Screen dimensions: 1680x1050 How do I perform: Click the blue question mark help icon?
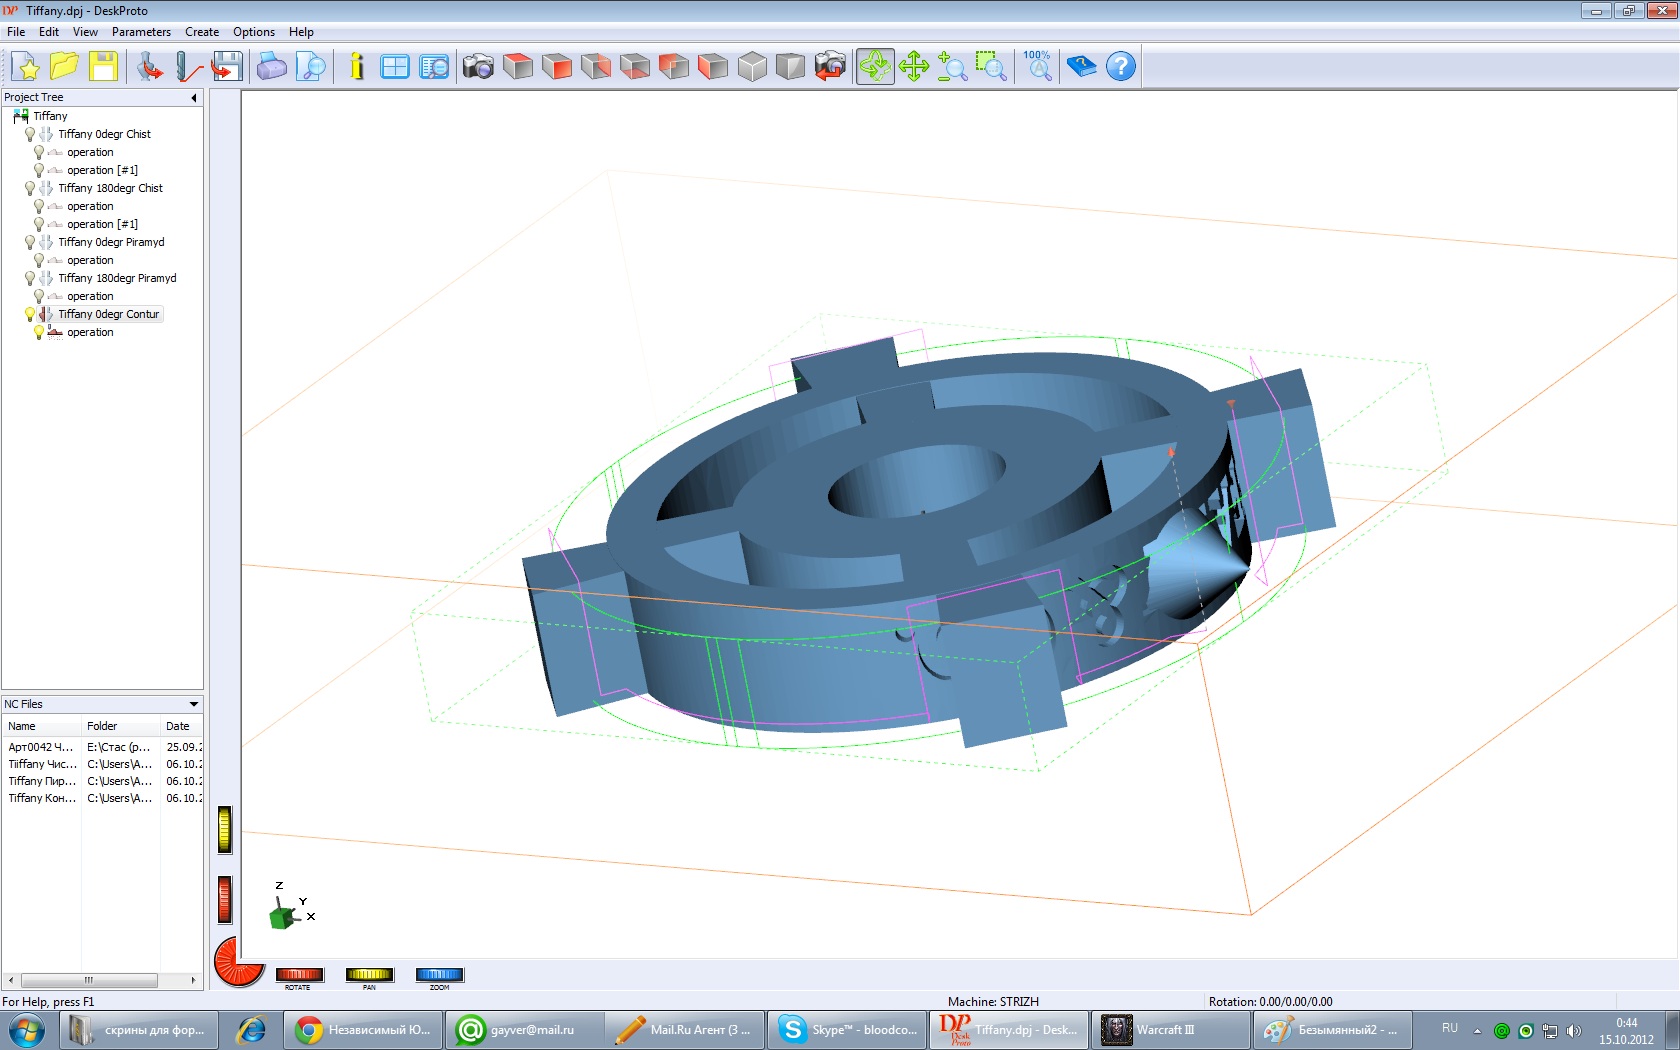point(1121,67)
